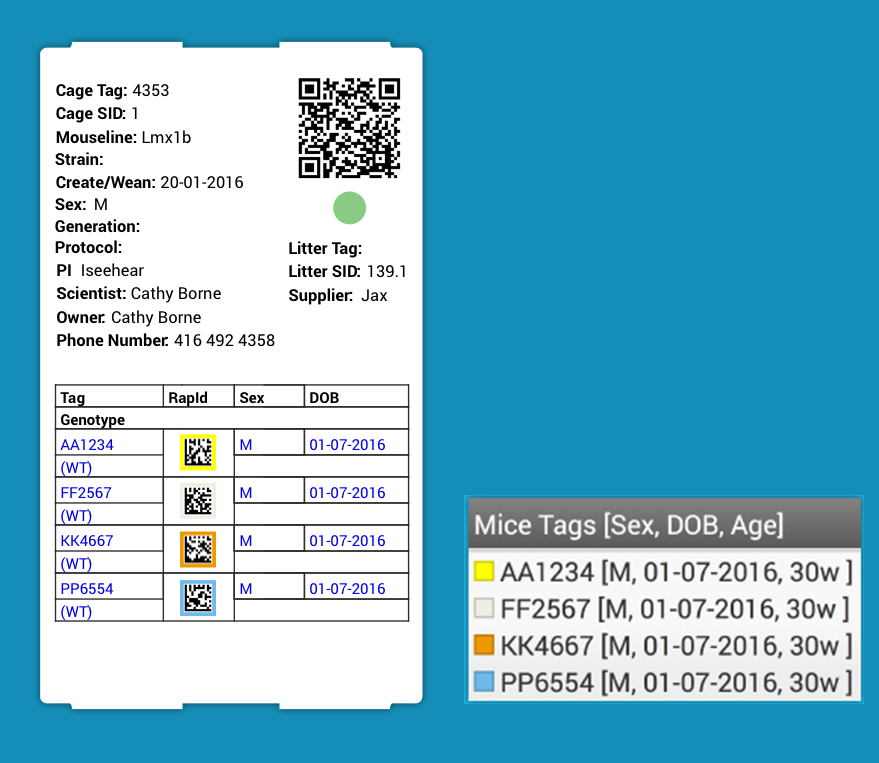The image size is (879, 763).
Task: Click the blue swatch beside PP6554
Action: point(484,682)
